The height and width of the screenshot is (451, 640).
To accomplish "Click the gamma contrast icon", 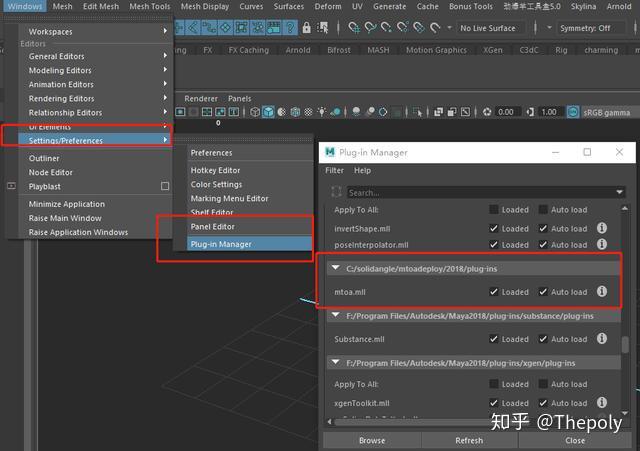I will click(x=530, y=112).
